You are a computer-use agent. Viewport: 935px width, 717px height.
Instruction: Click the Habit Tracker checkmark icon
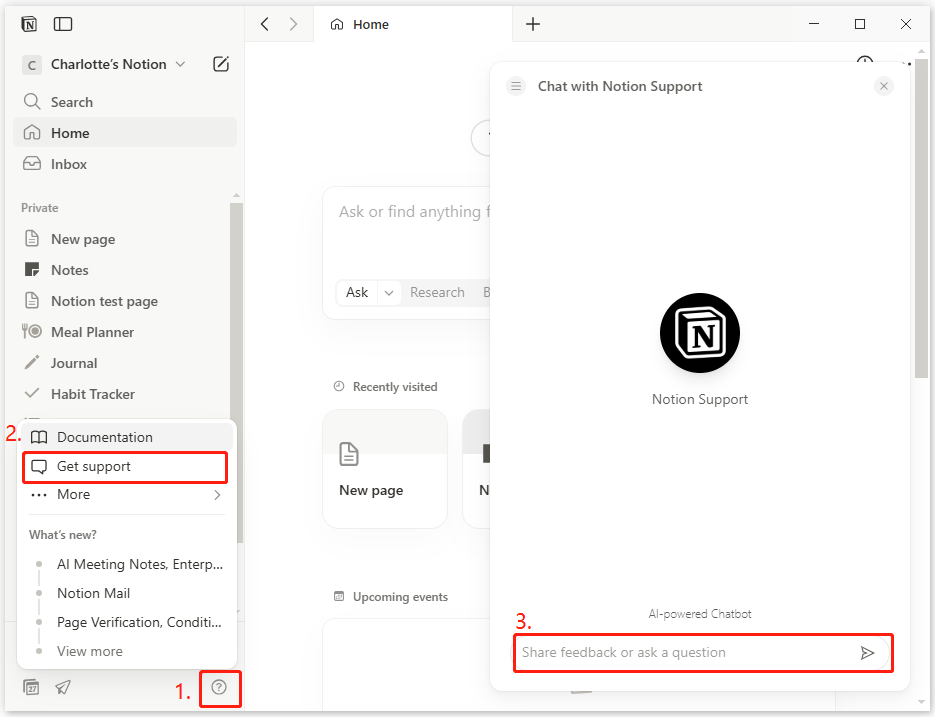32,393
